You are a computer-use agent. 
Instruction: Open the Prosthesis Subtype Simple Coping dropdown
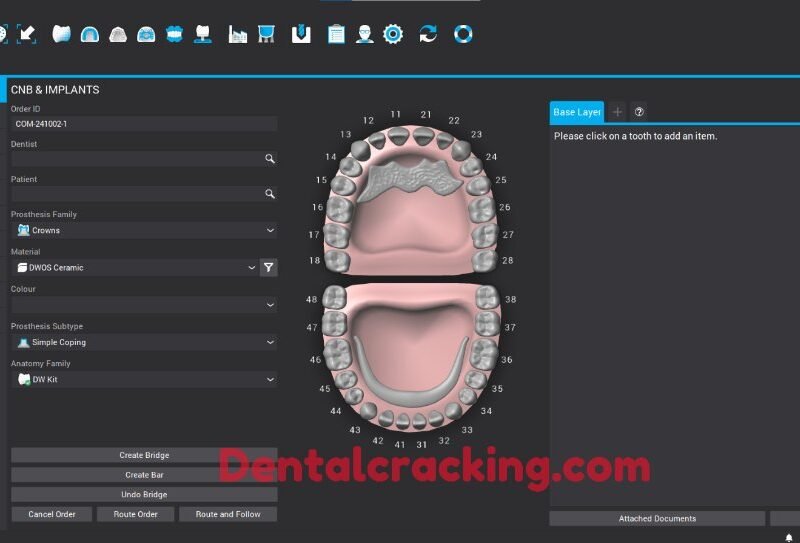[144, 342]
